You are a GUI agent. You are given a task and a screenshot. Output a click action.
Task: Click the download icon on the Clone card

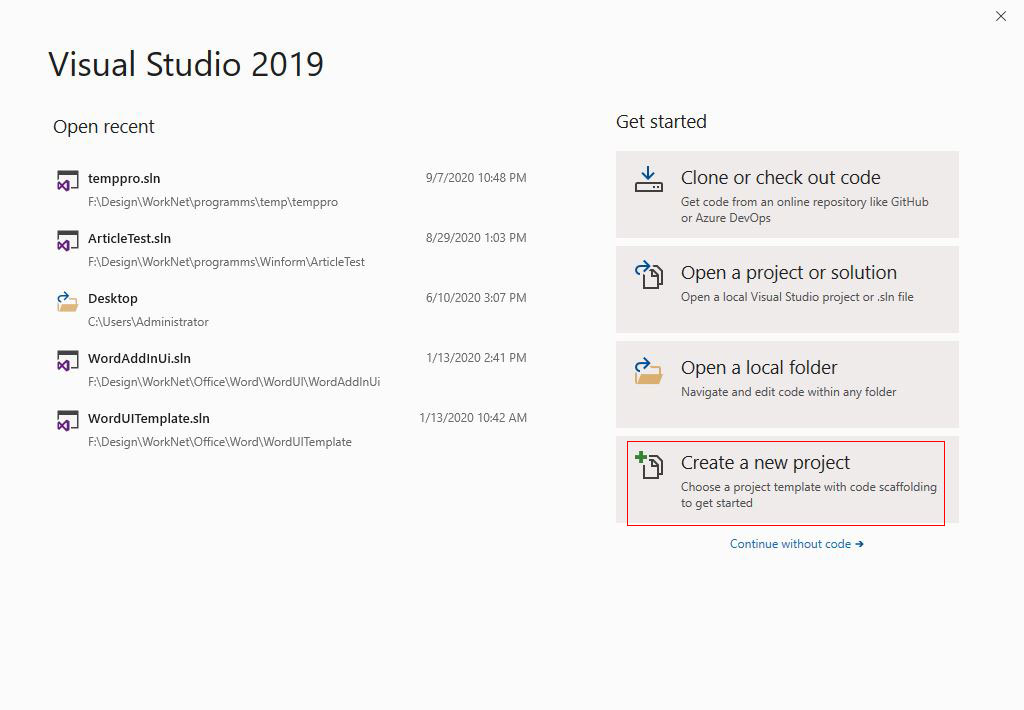(x=648, y=179)
